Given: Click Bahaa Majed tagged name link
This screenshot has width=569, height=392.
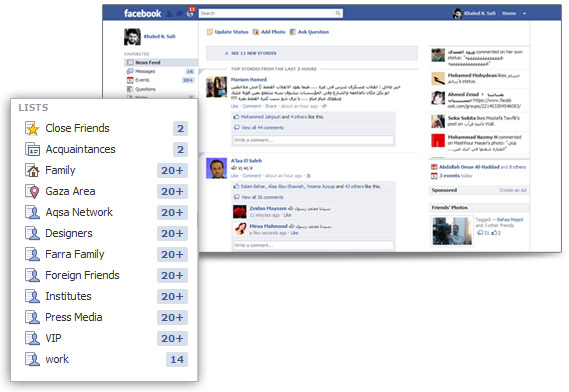Looking at the screenshot, I should [510, 220].
